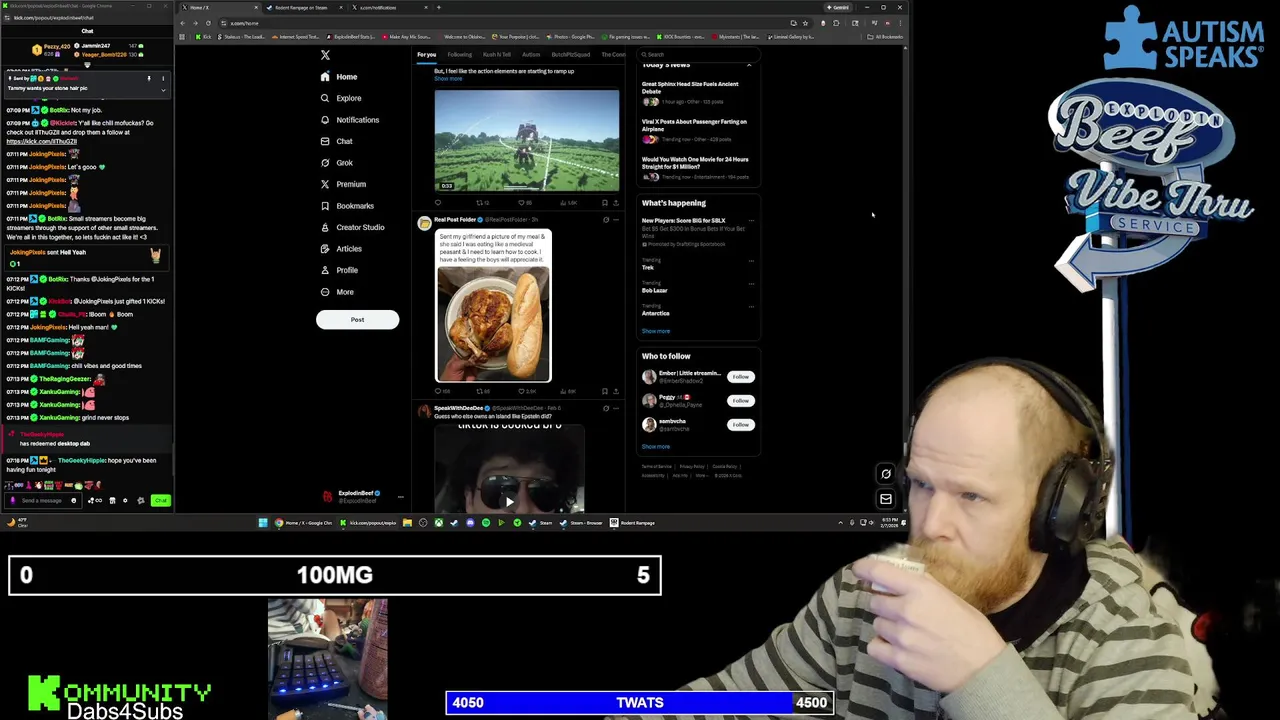Open the emoji picker in Kick chat
This screenshot has width=1280, height=720.
73,500
